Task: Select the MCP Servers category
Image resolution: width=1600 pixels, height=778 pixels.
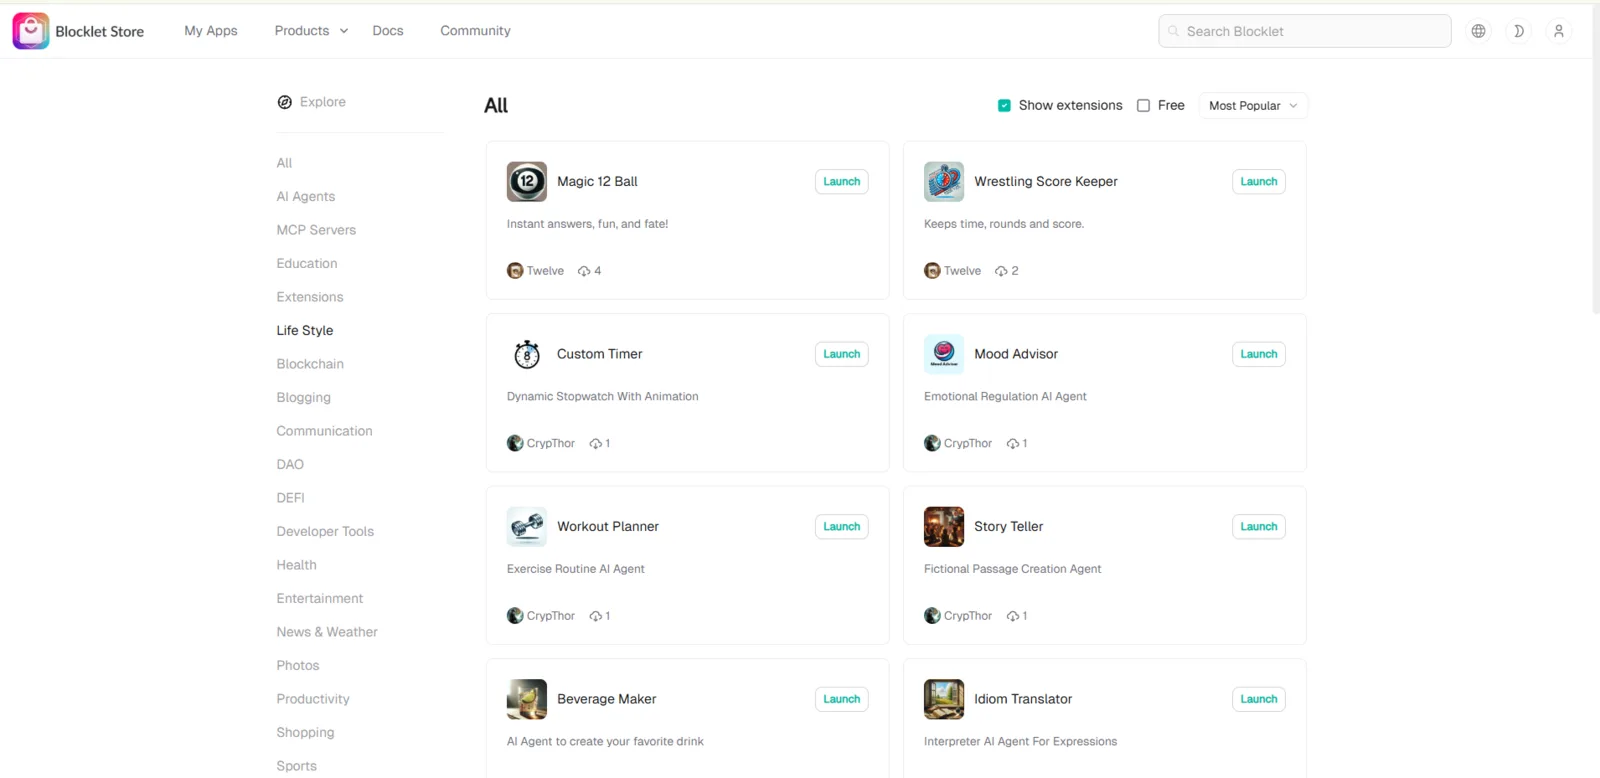Action: tap(316, 230)
